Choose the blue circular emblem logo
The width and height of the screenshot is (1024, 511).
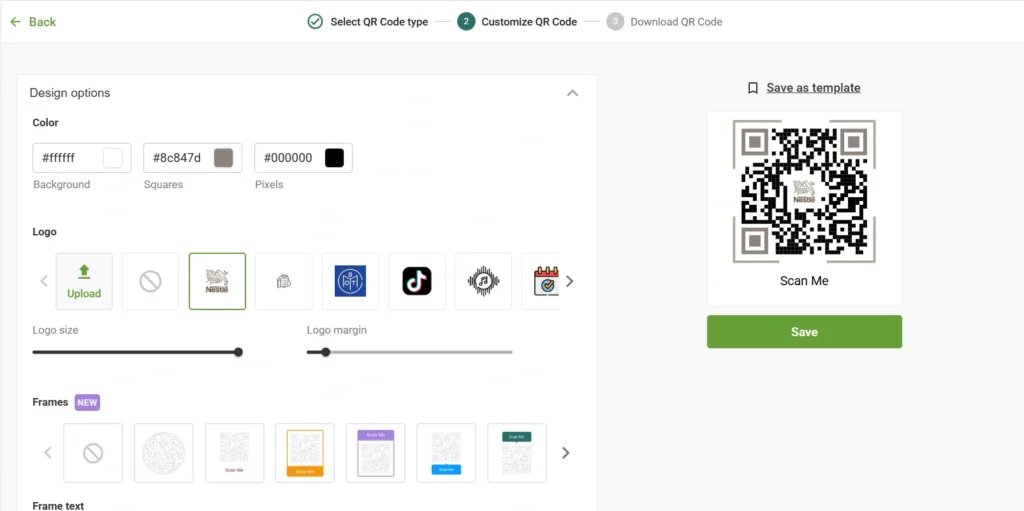coord(350,281)
